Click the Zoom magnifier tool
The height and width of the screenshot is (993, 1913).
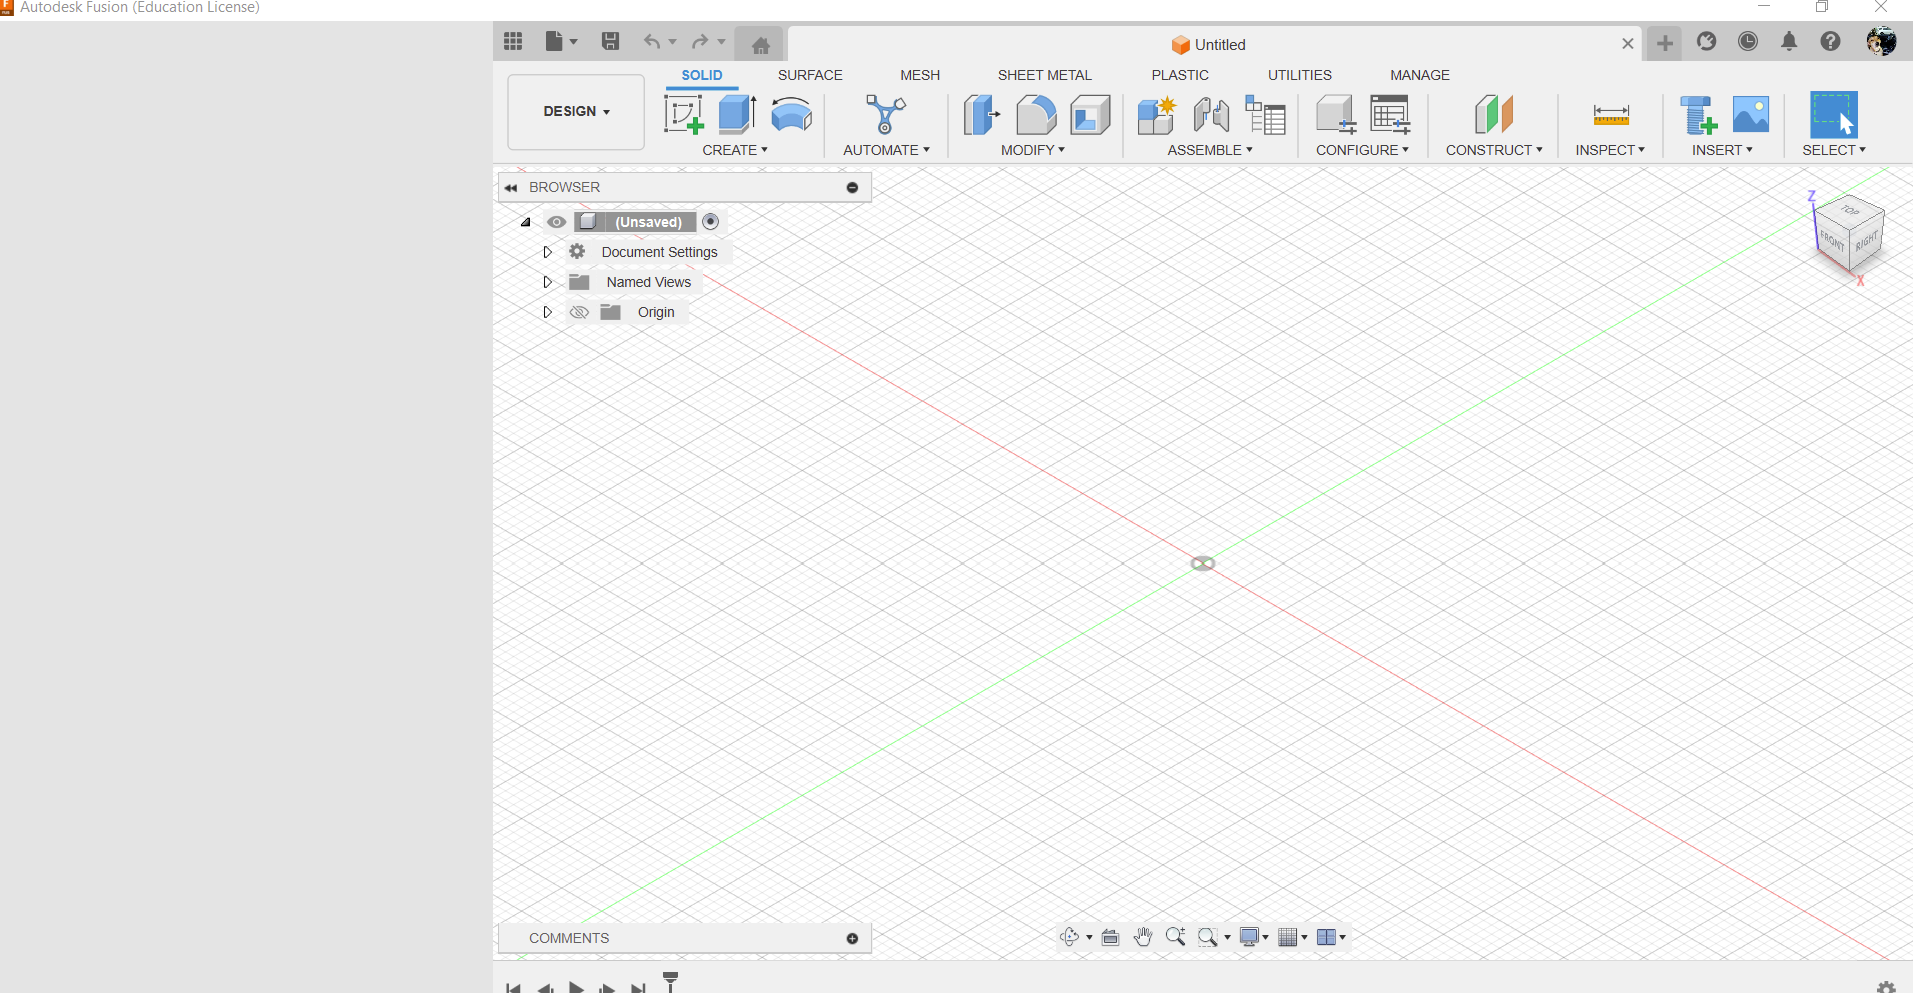click(x=1176, y=937)
